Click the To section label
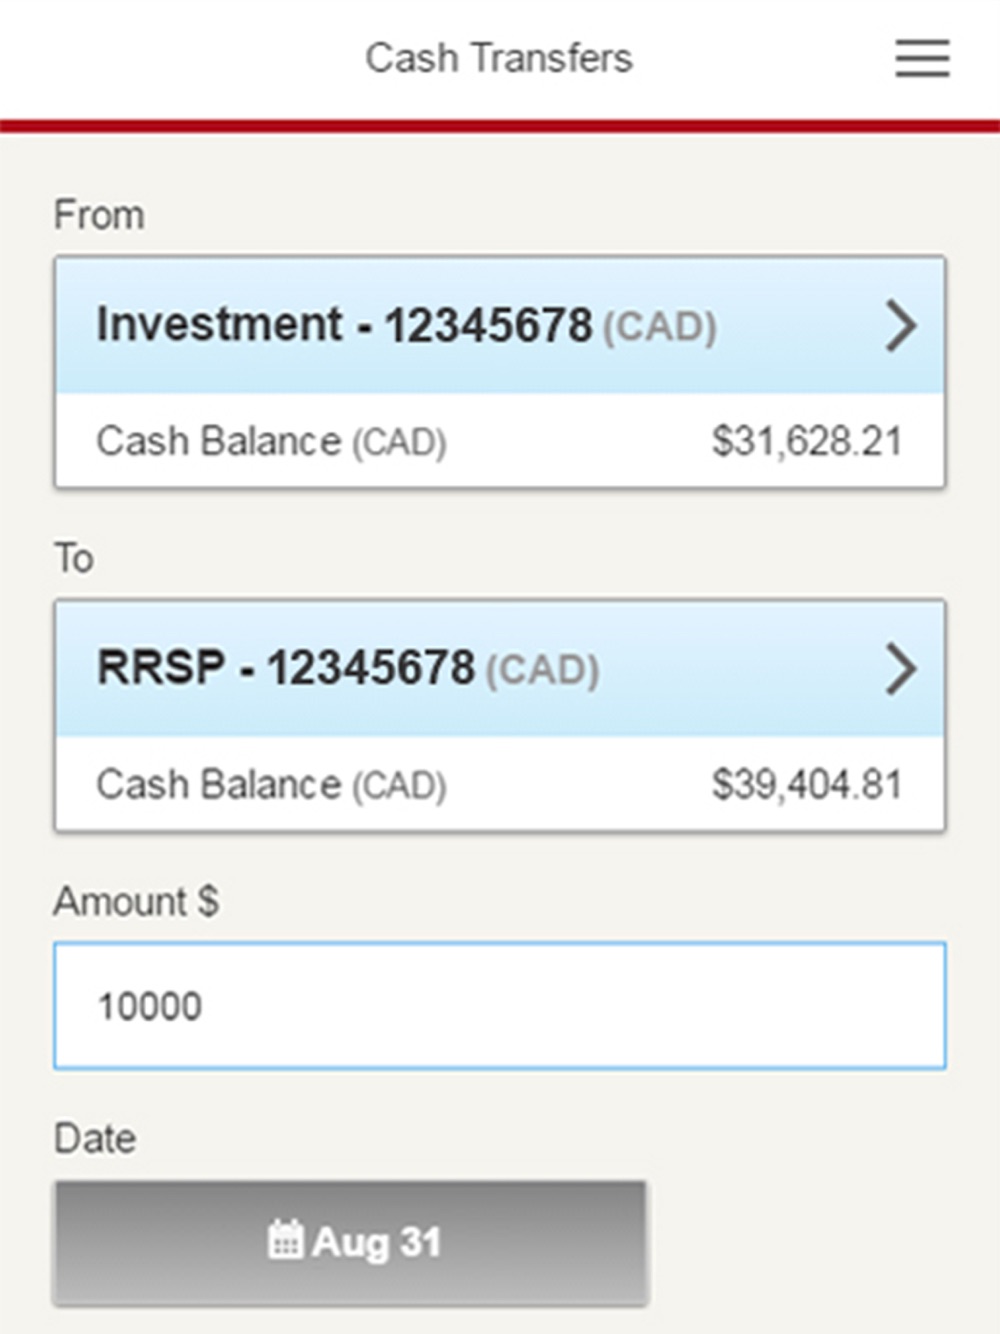The height and width of the screenshot is (1334, 1000). [x=74, y=558]
